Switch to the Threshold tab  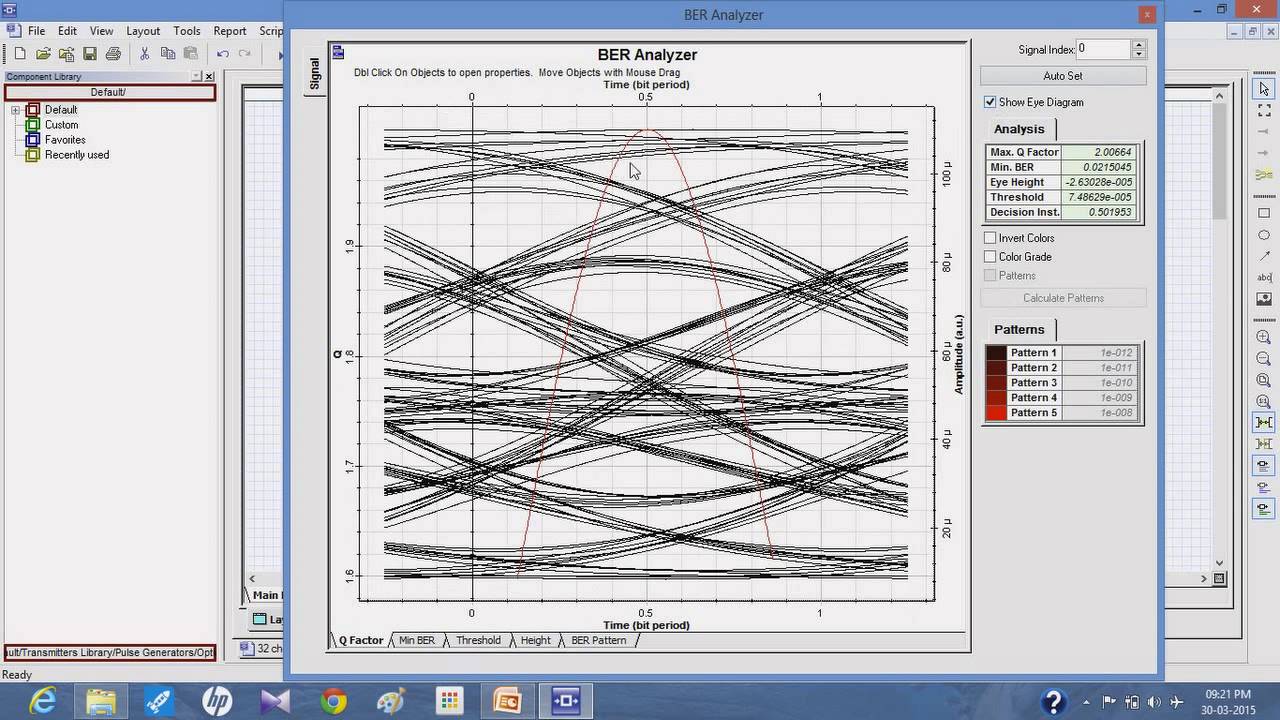[x=478, y=640]
